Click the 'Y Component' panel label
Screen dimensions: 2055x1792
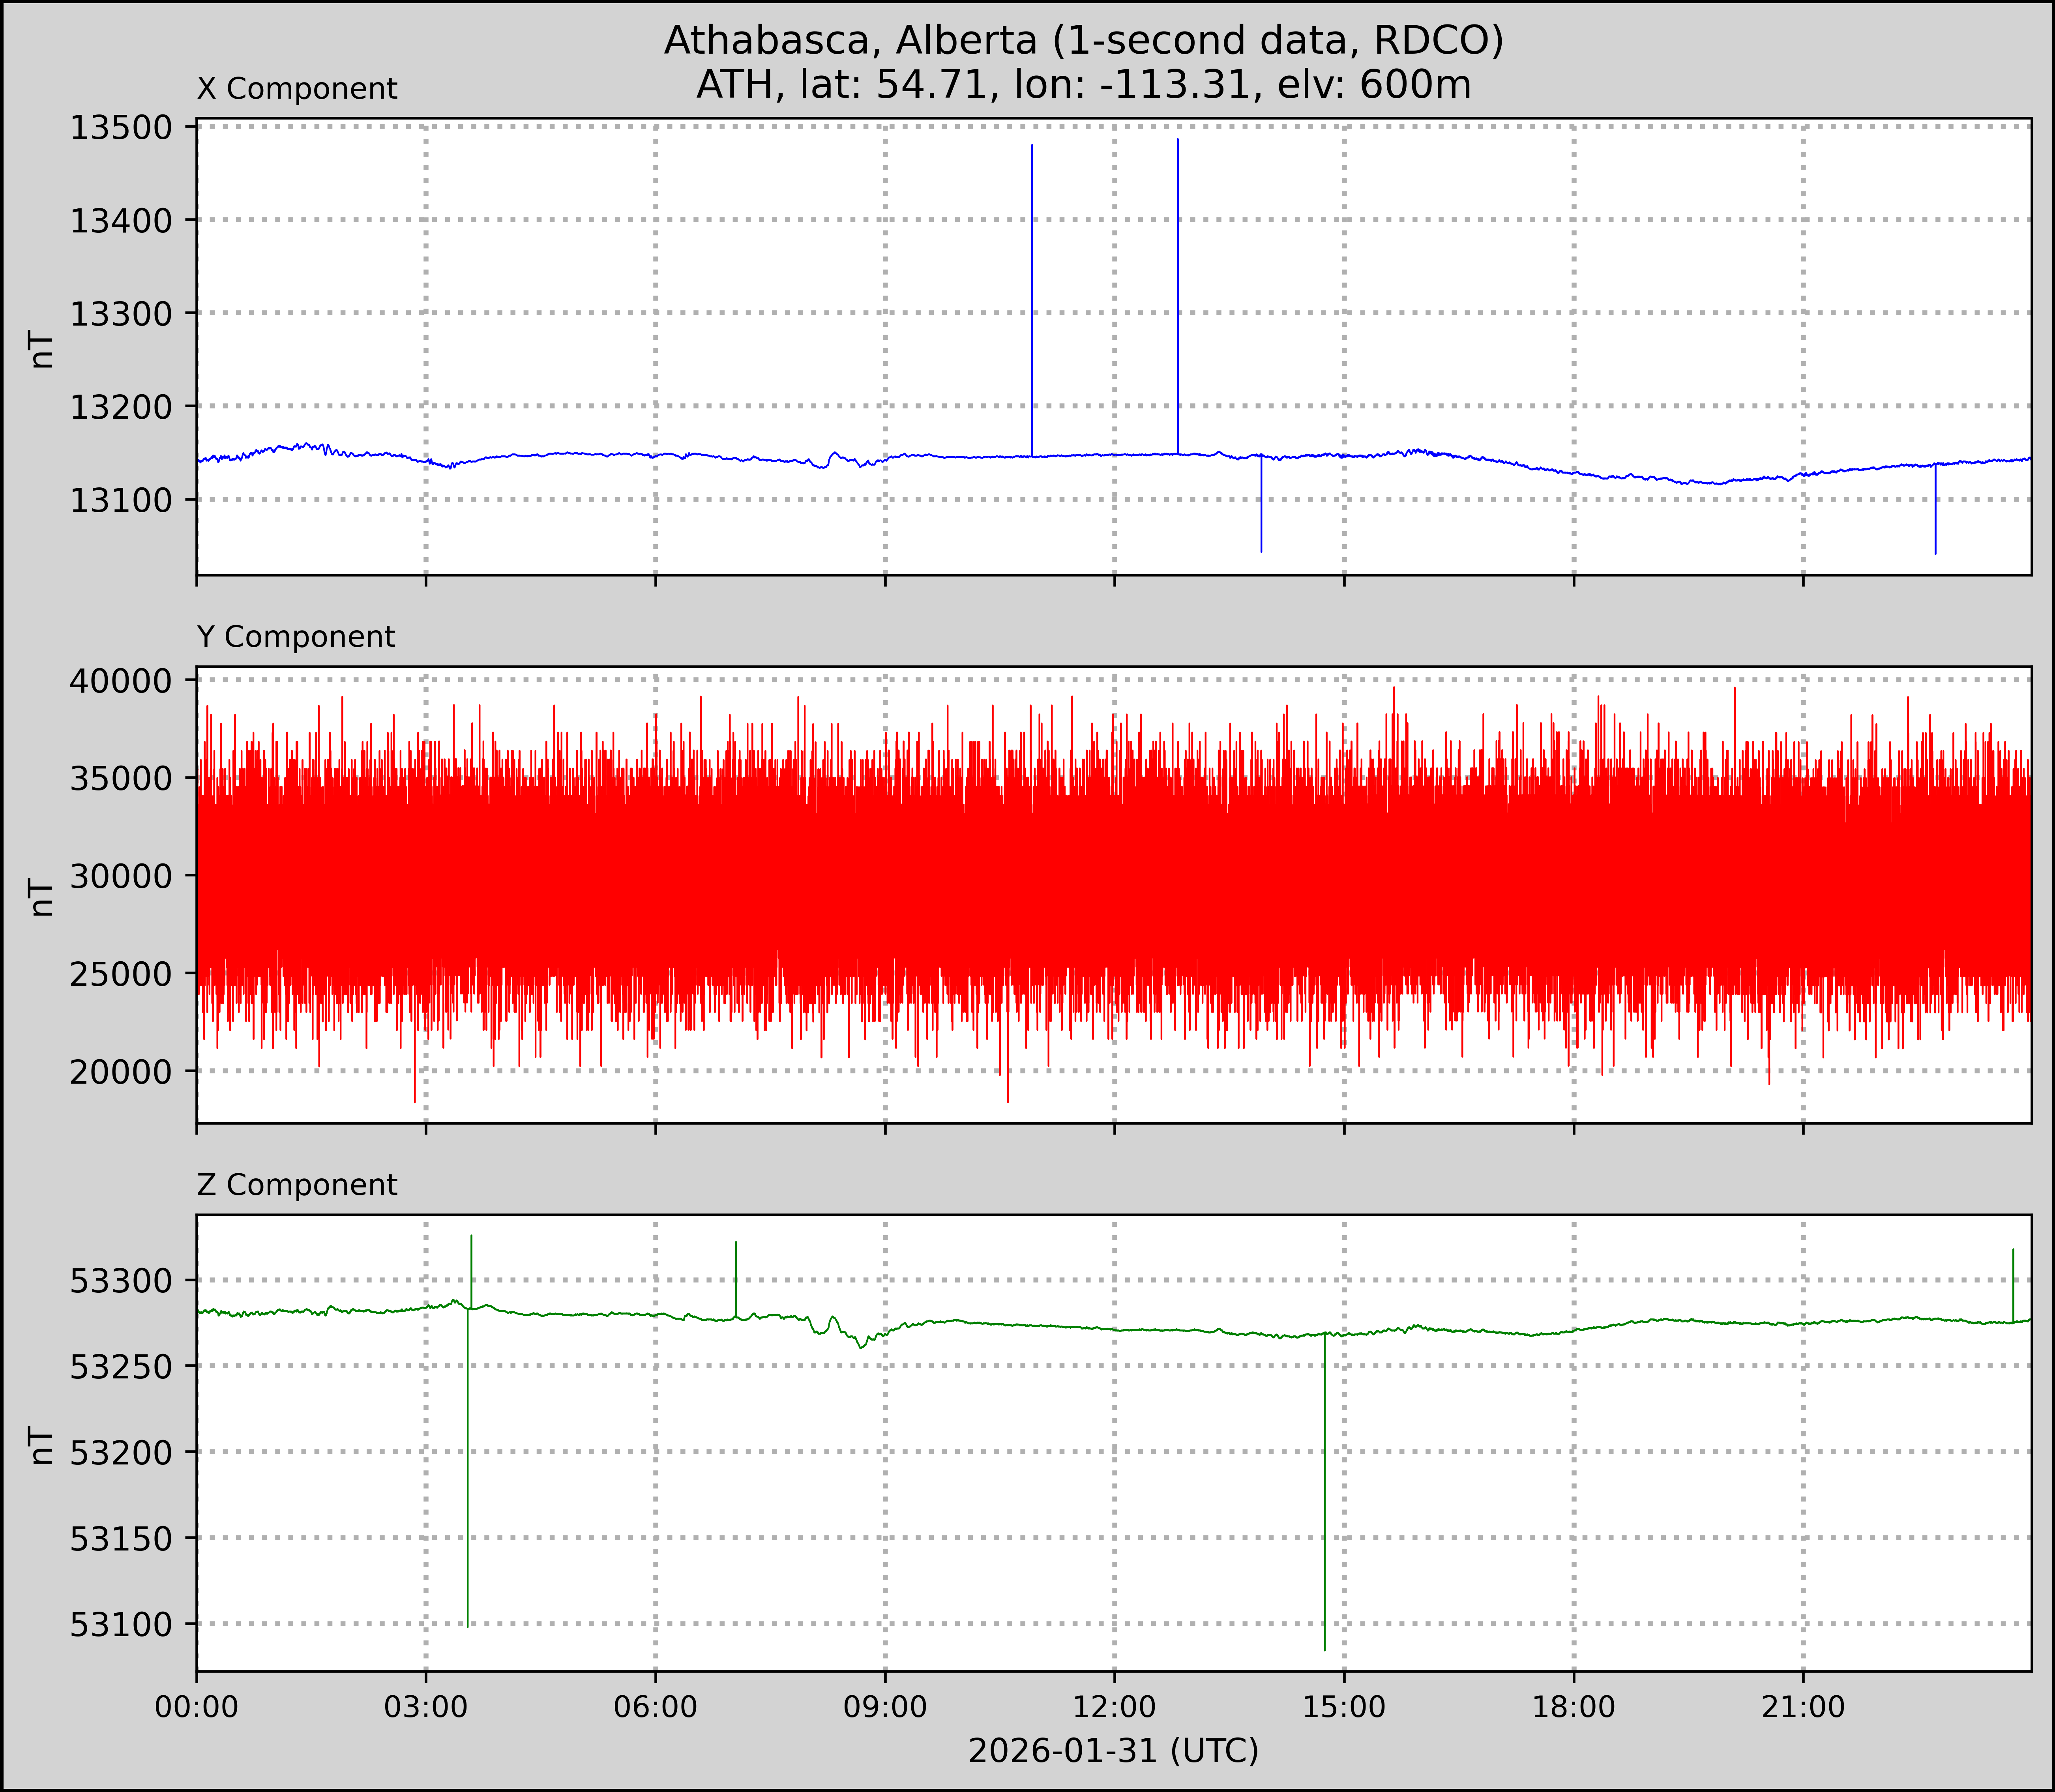[x=296, y=637]
